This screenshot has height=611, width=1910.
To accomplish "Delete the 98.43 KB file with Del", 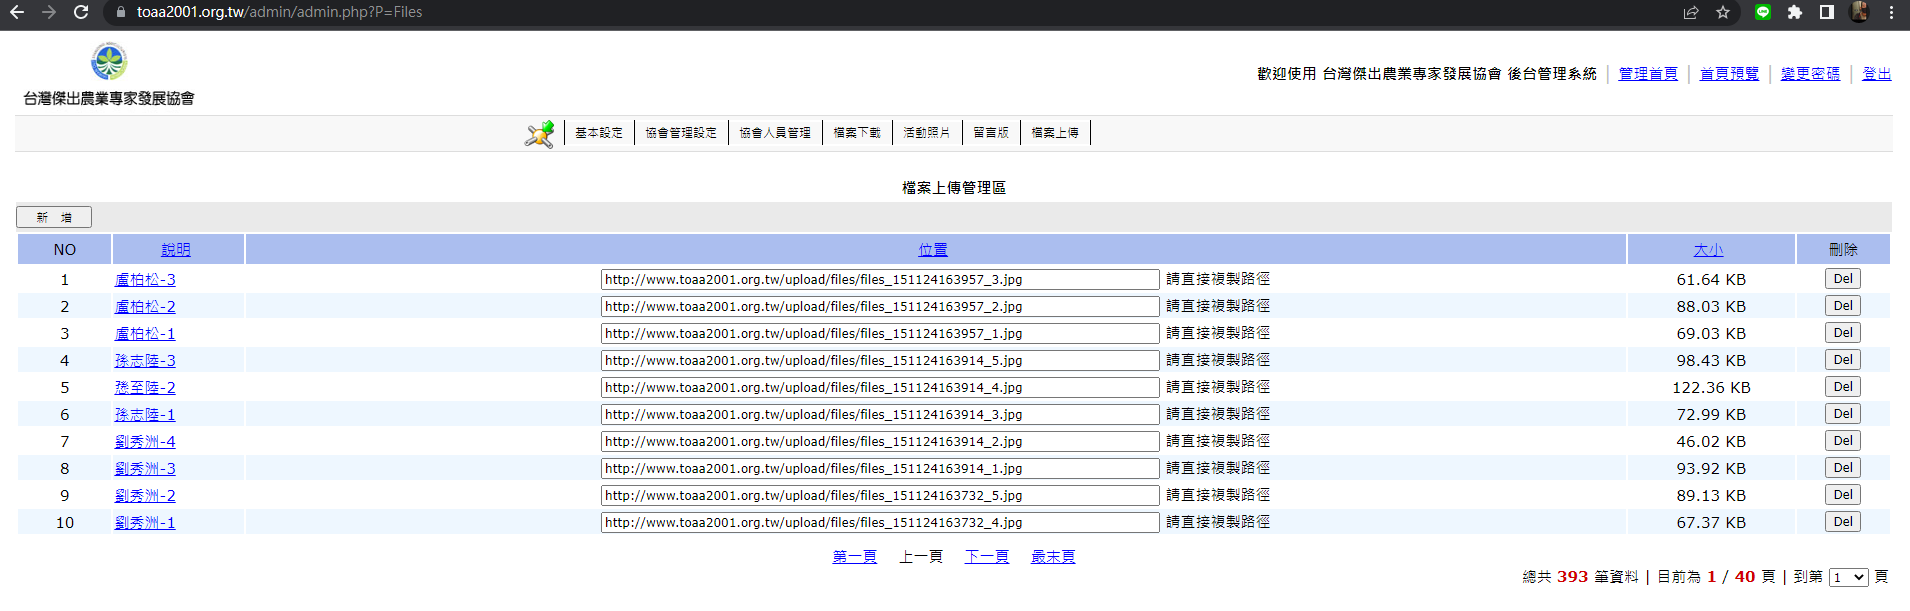I will (1843, 360).
